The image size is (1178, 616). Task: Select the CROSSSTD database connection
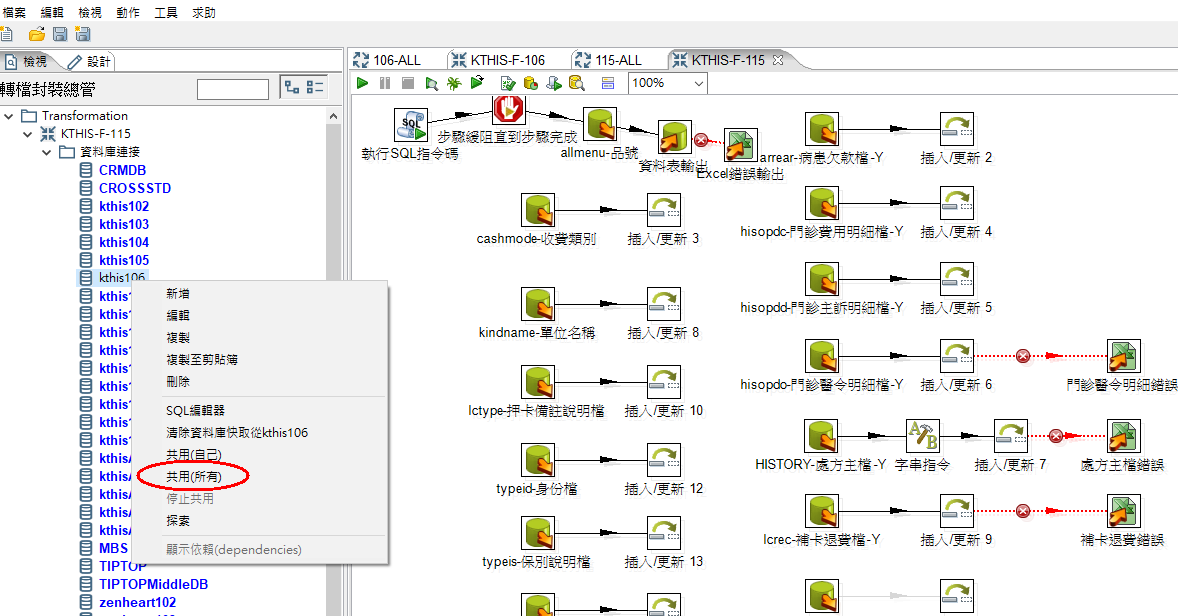click(x=135, y=188)
